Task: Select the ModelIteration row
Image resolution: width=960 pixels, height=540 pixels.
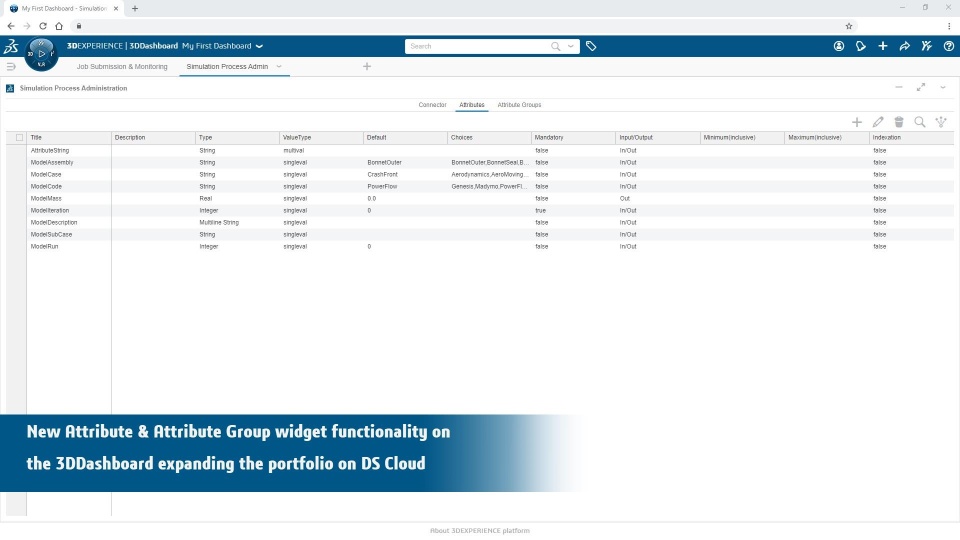Action: (x=480, y=210)
